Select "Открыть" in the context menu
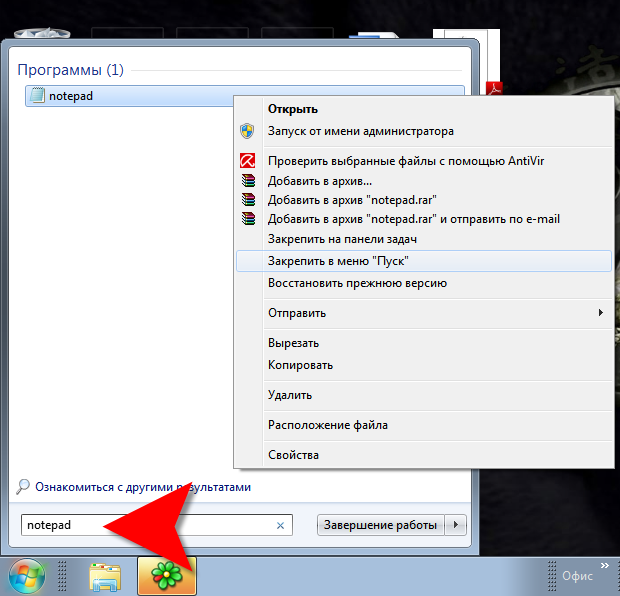This screenshot has width=620, height=596. (x=292, y=108)
